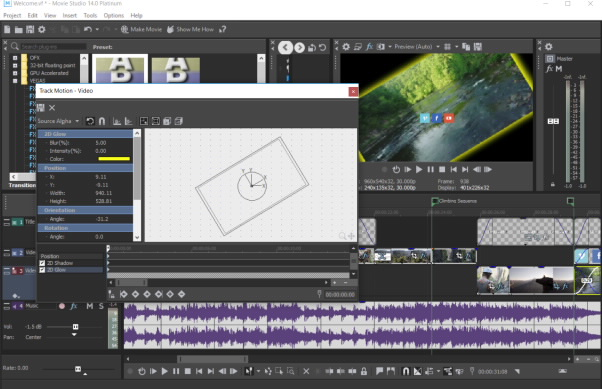Open the Insert menu
The image size is (602, 389).
[69, 15]
